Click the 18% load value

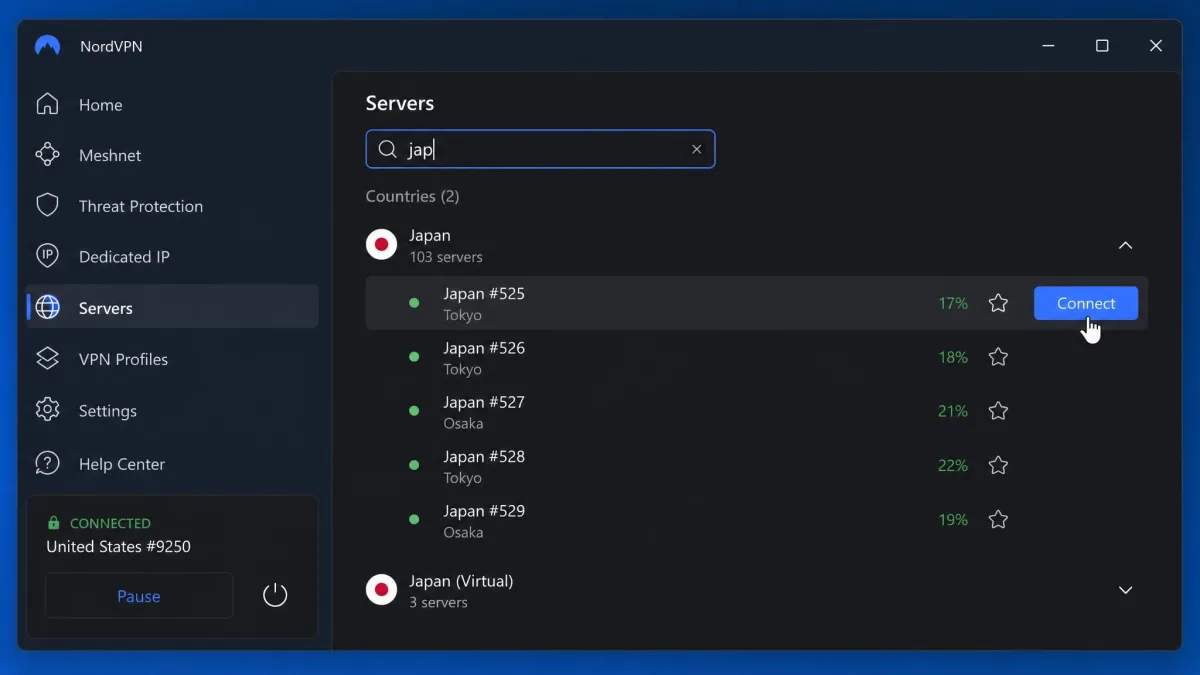coord(953,357)
